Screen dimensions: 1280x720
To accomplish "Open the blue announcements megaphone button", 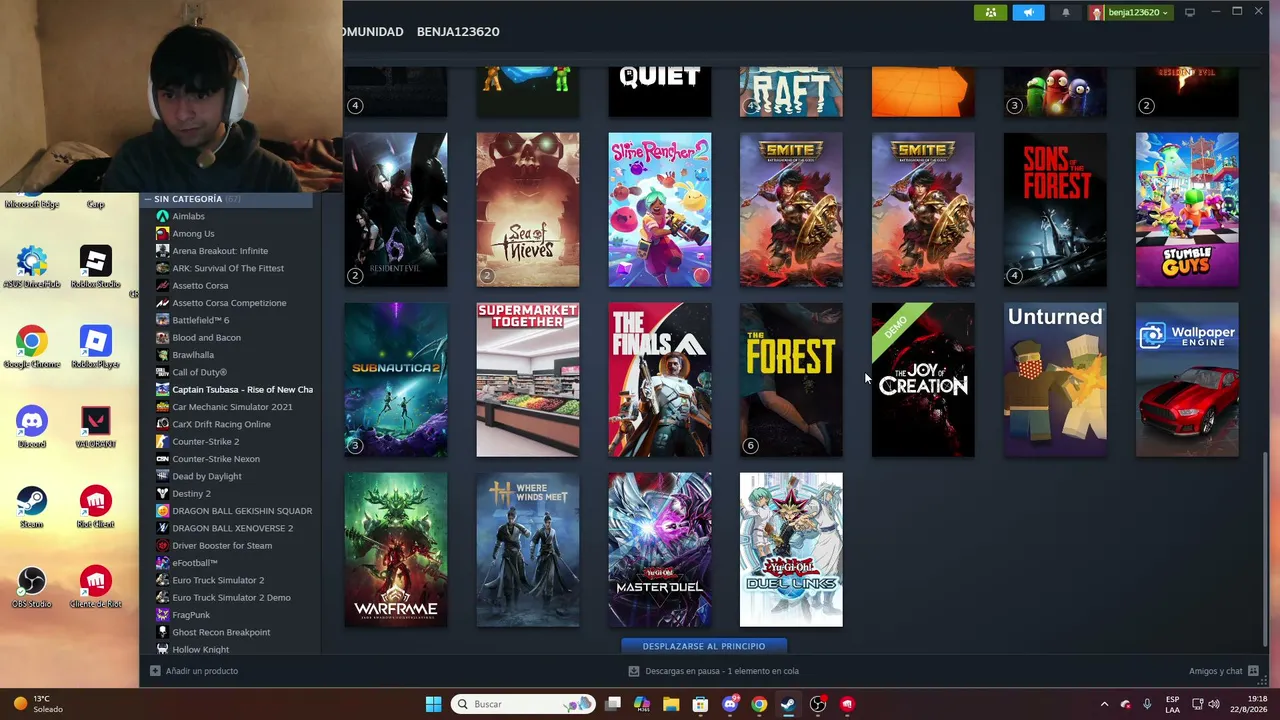I will [x=1028, y=12].
